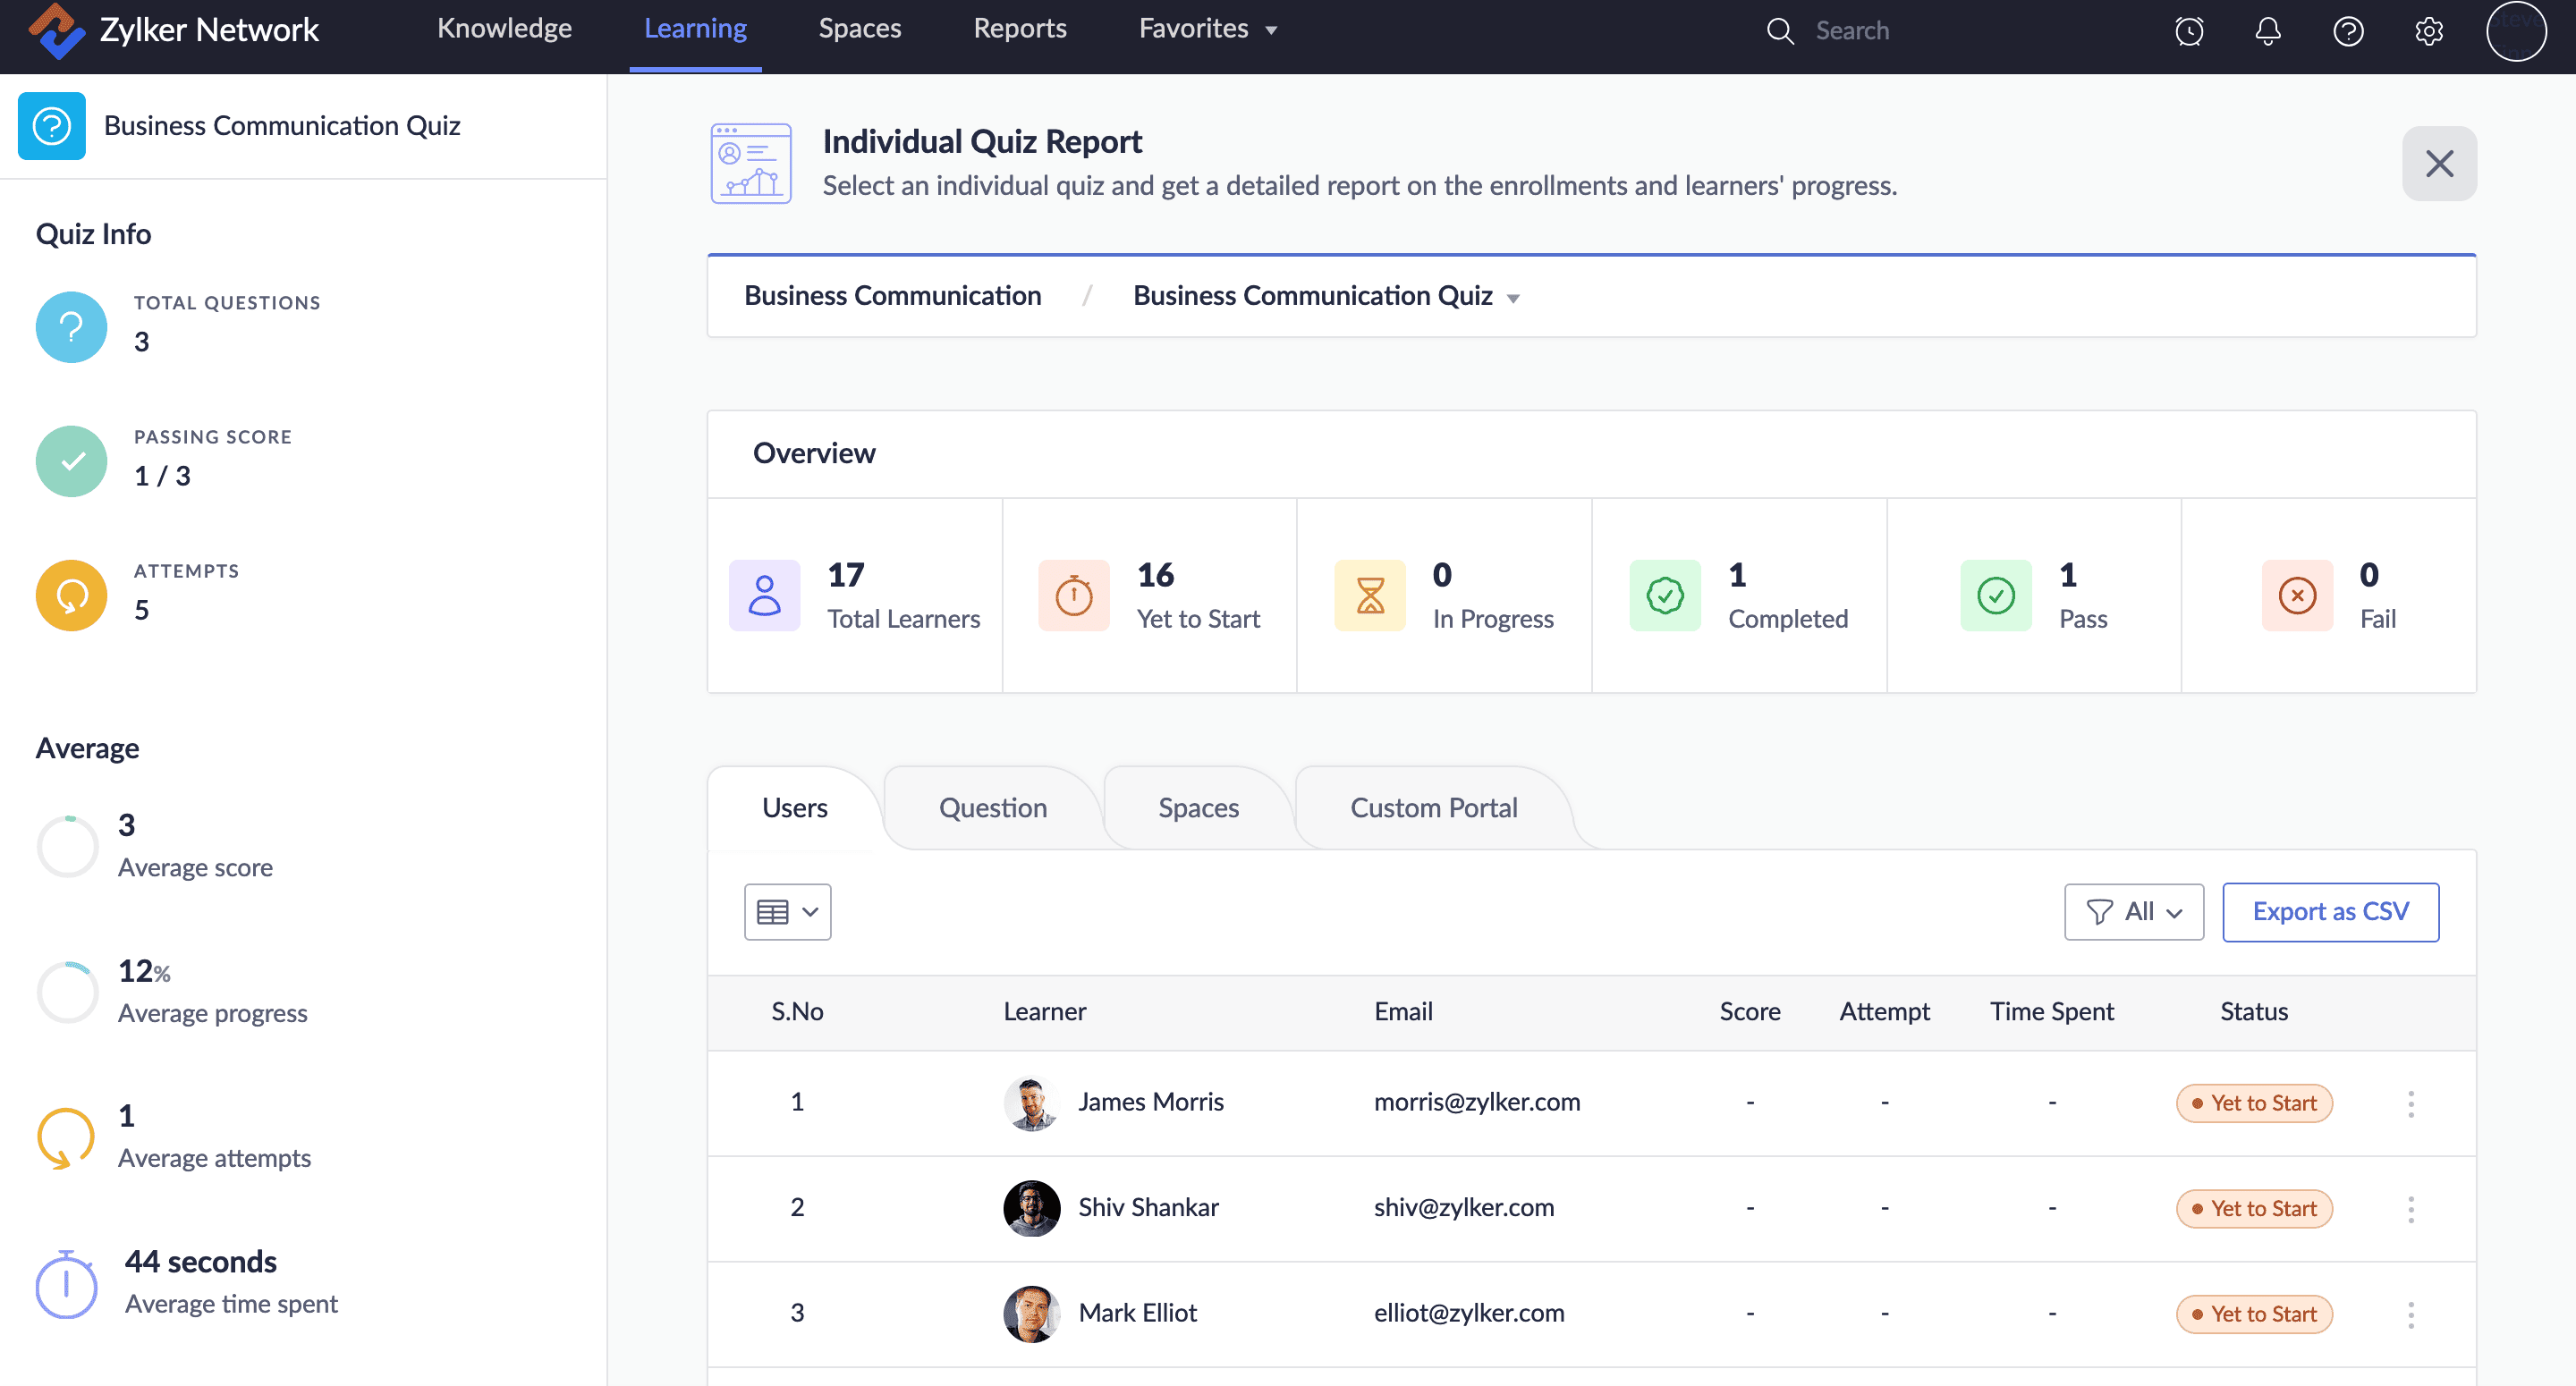Open the help question mark icon
2576x1386 pixels.
pyautogui.click(x=2347, y=31)
